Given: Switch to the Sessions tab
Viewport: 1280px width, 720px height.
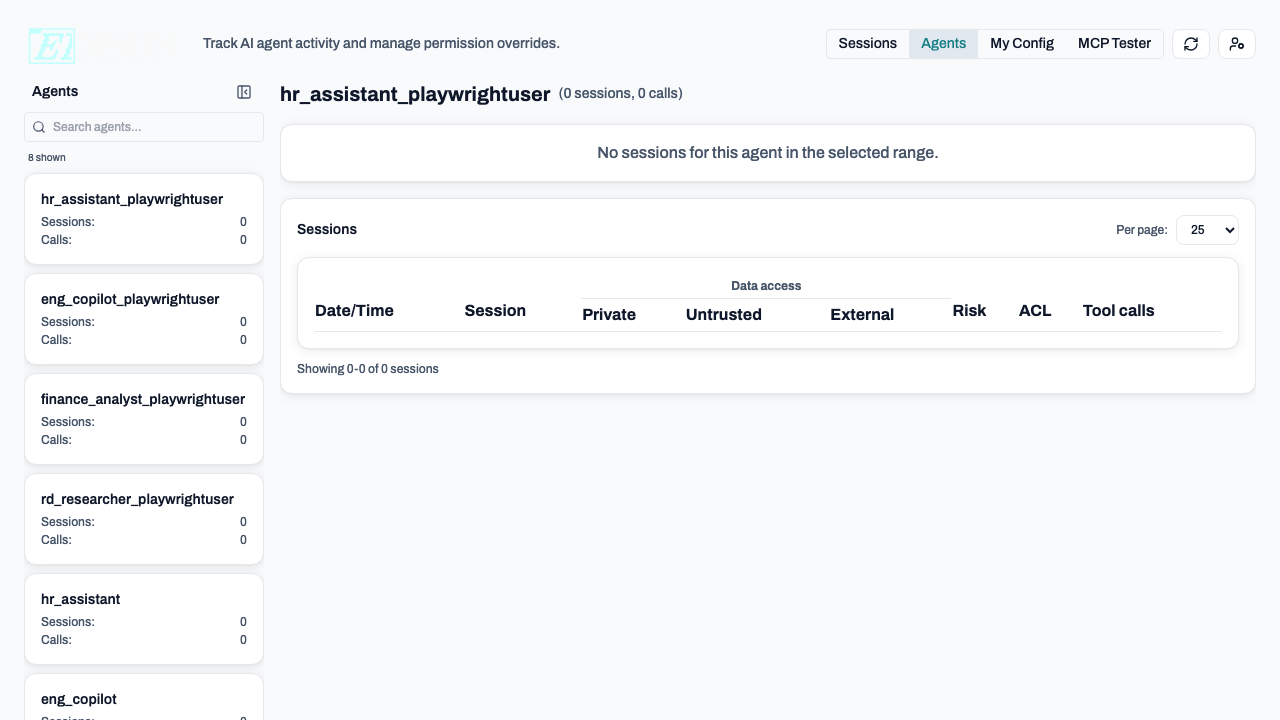Looking at the screenshot, I should tap(867, 44).
